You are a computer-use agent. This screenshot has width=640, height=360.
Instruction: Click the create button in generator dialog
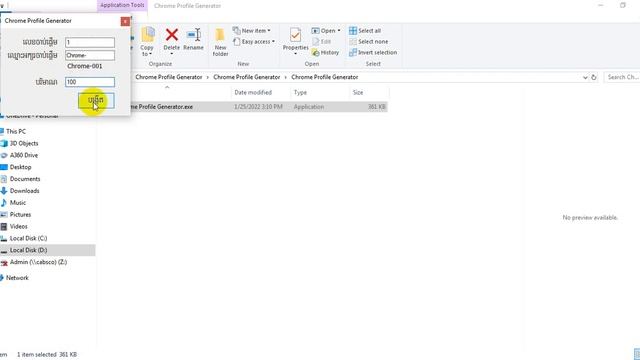(96, 100)
